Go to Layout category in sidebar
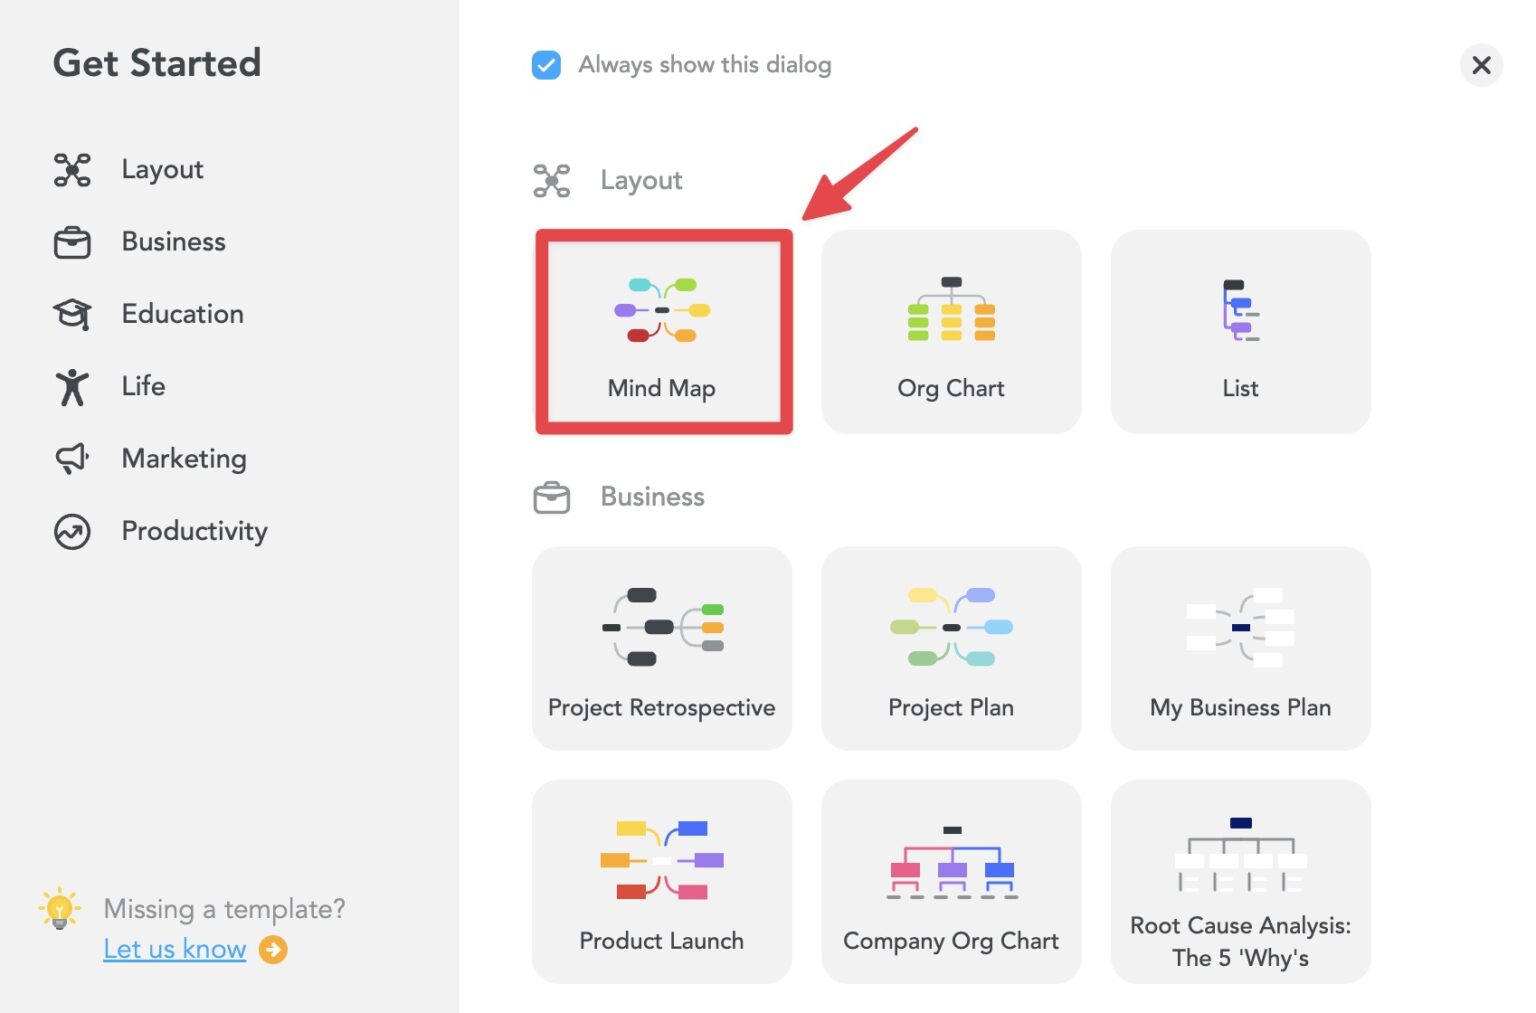The height and width of the screenshot is (1013, 1536). (x=162, y=170)
